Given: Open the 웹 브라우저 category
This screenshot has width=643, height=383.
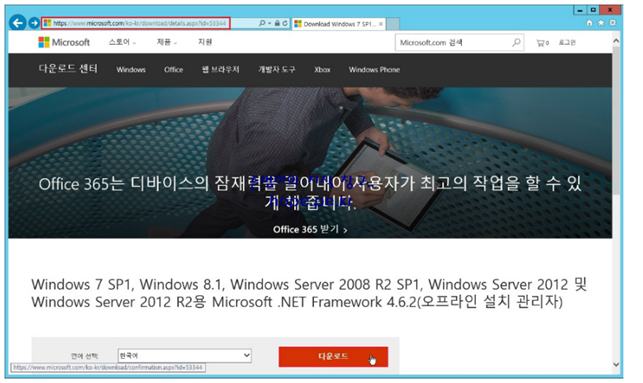Looking at the screenshot, I should (221, 70).
